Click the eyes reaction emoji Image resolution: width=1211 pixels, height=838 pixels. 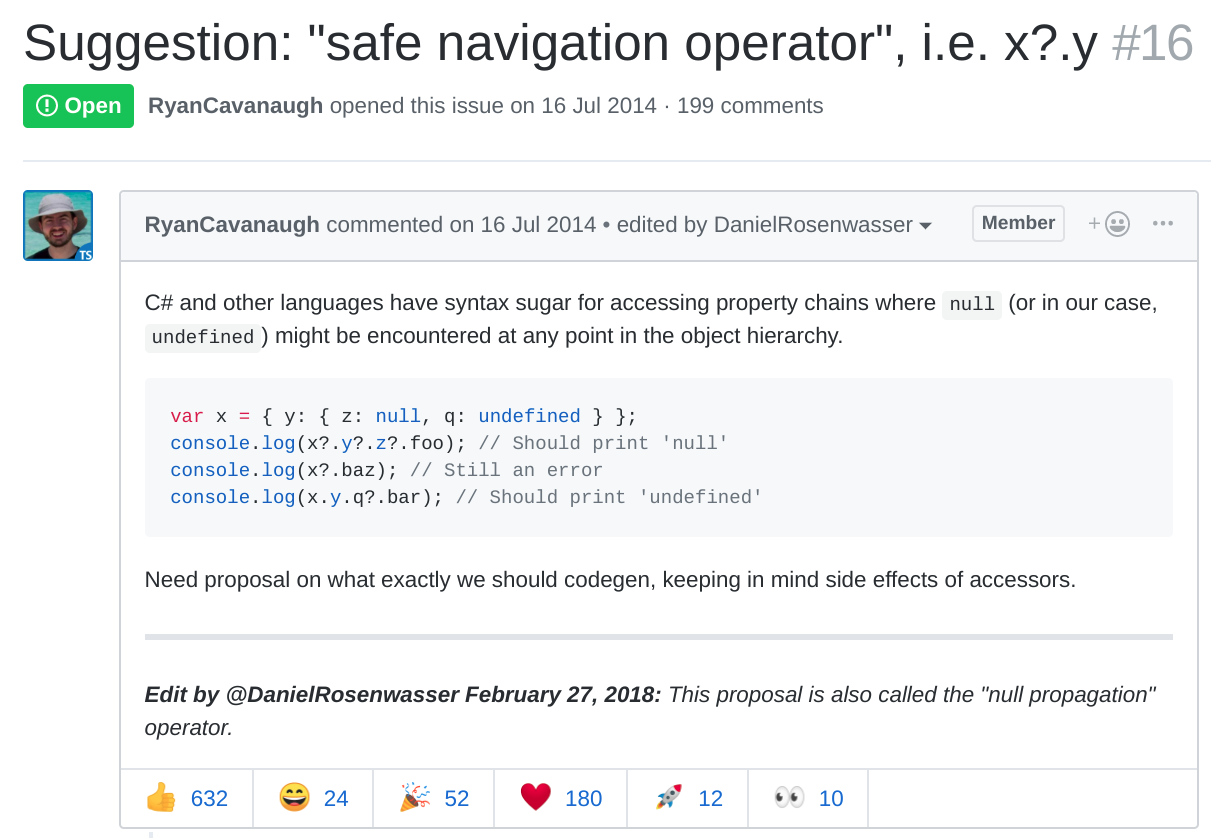point(789,797)
